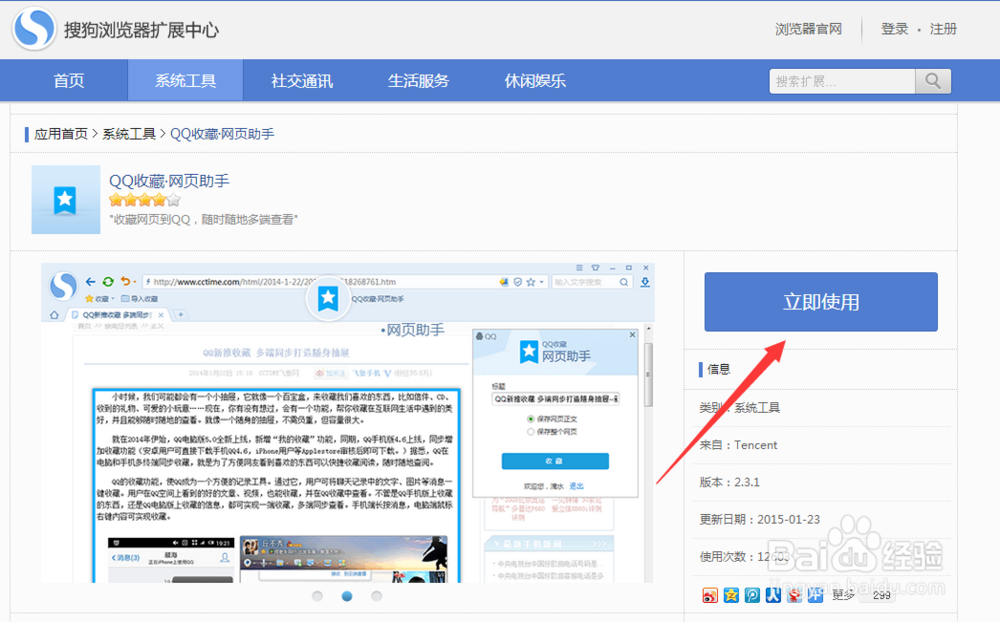1000x622 pixels.
Task: Focus the 搜索扩展 search field
Action: click(x=842, y=81)
